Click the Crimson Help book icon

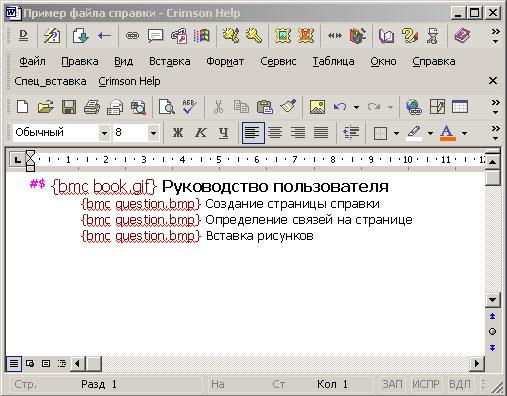point(462,35)
